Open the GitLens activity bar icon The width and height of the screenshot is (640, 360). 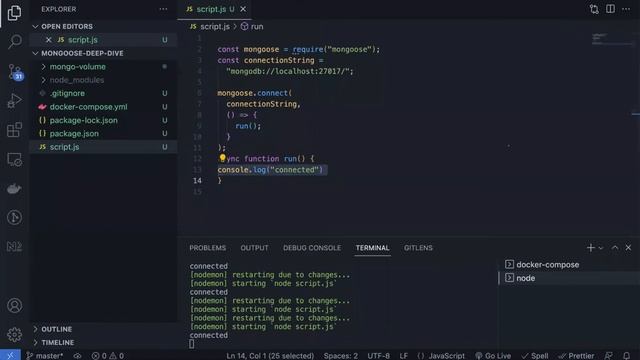14,217
